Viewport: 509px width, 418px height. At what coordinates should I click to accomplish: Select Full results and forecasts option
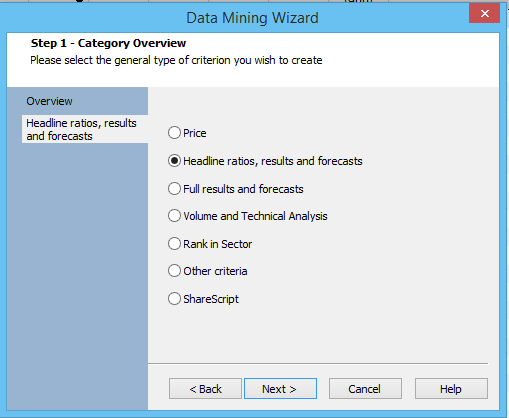click(x=174, y=189)
